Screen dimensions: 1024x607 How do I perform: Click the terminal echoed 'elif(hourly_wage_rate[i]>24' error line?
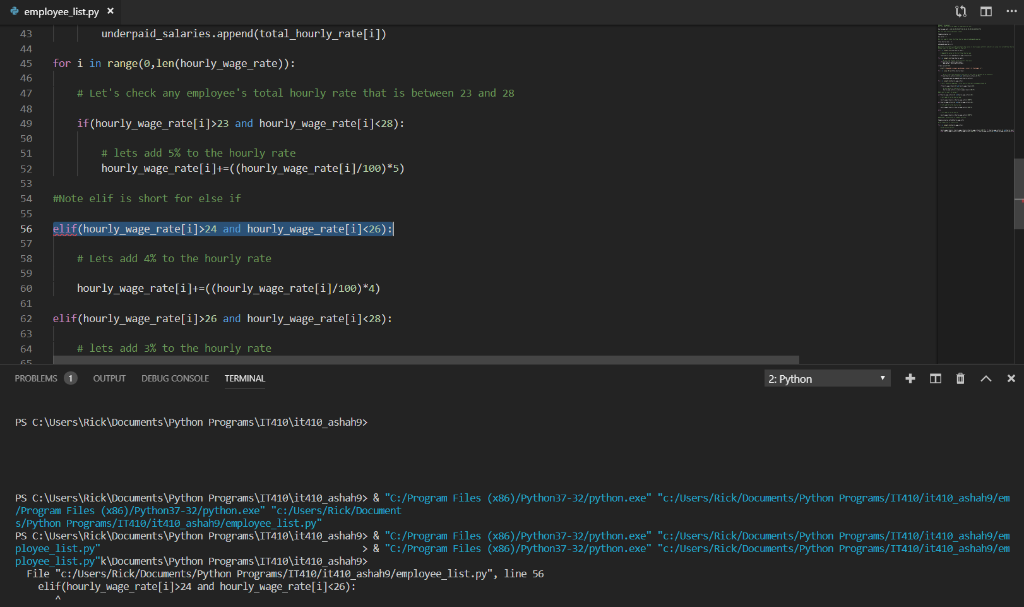(197, 587)
